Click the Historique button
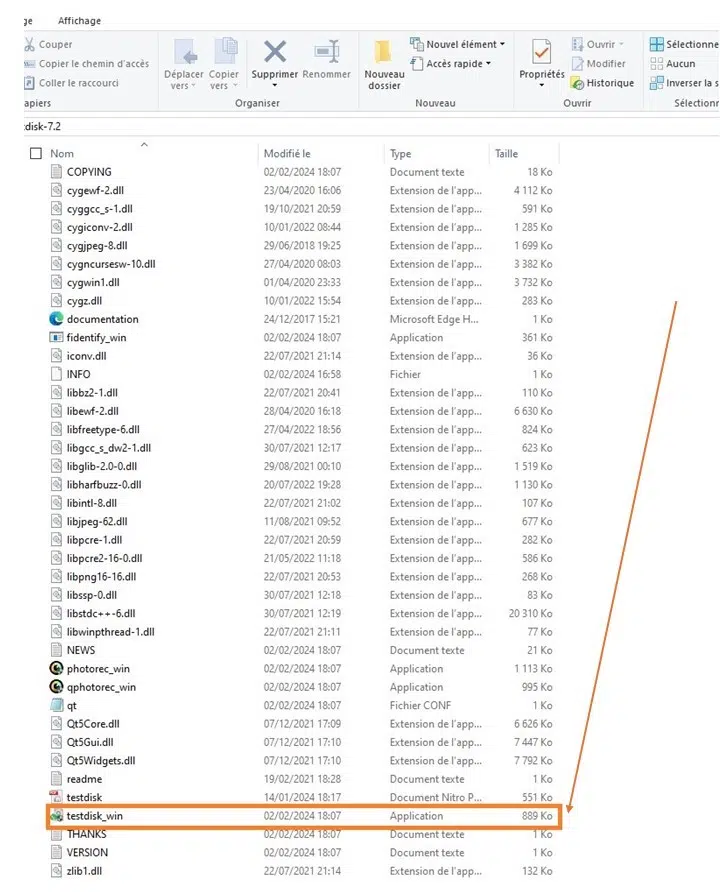The image size is (720, 892). (x=602, y=83)
